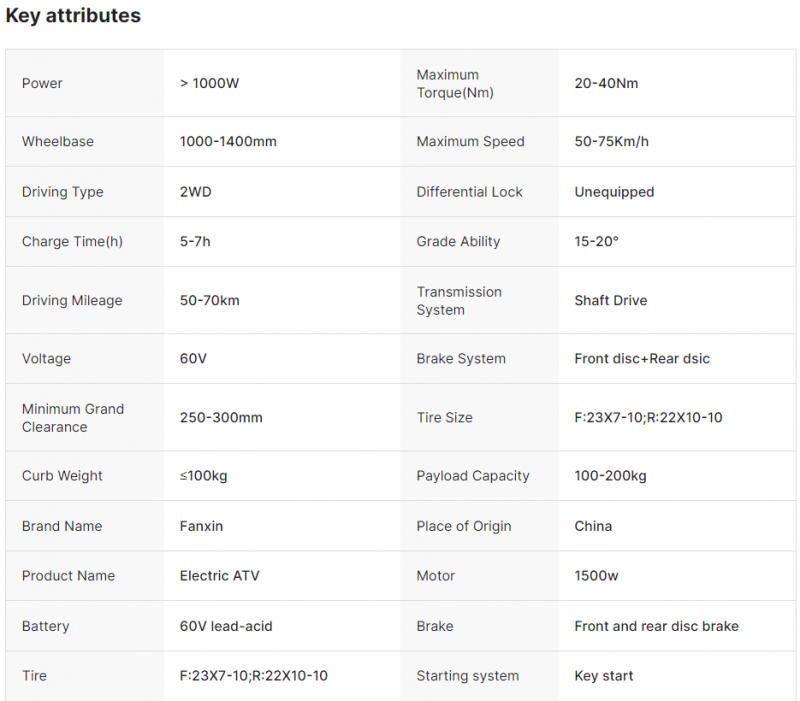This screenshot has height=701, width=800.
Task: Click the Key attributes heading
Action: [73, 15]
